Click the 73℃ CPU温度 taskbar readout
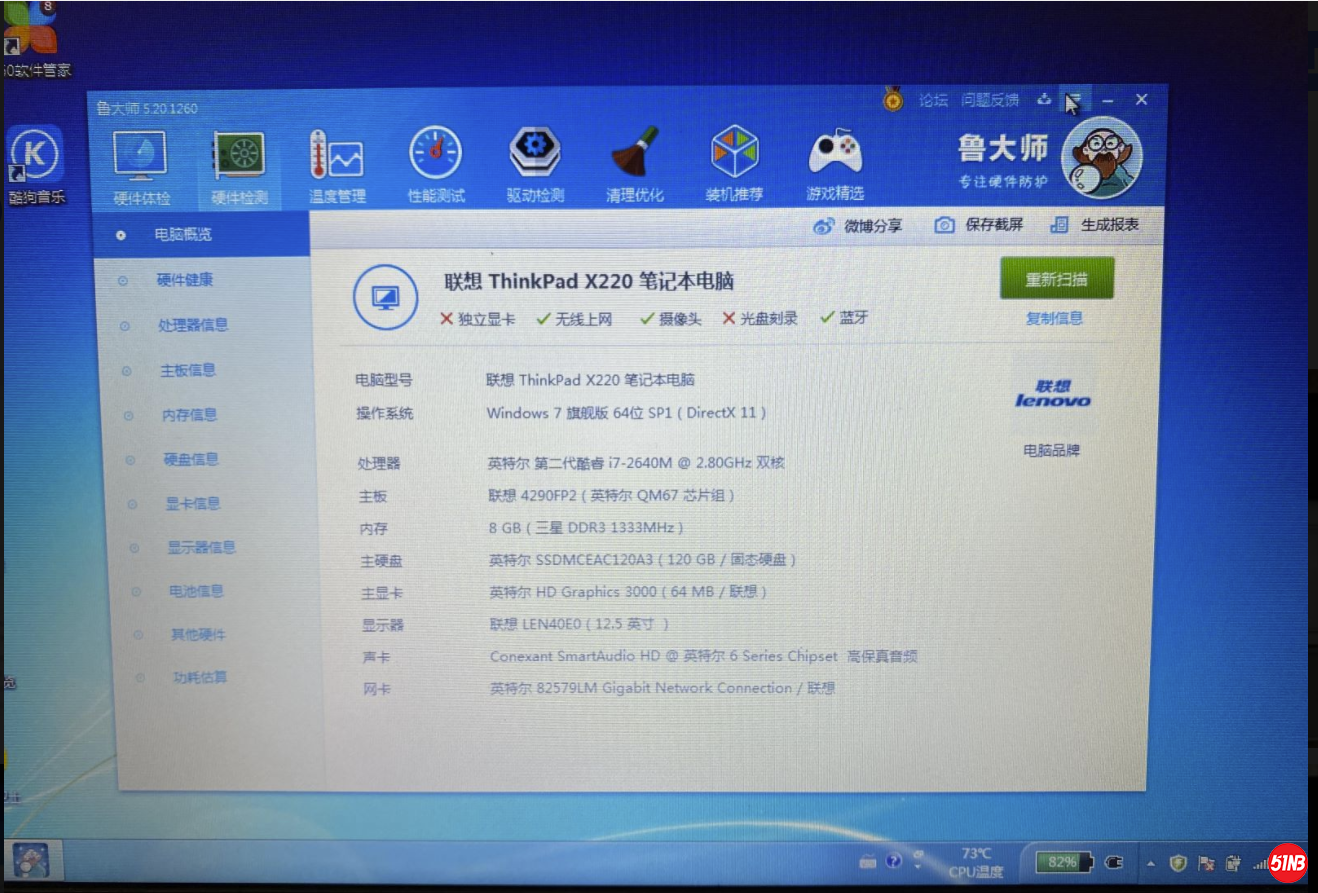 click(976, 862)
